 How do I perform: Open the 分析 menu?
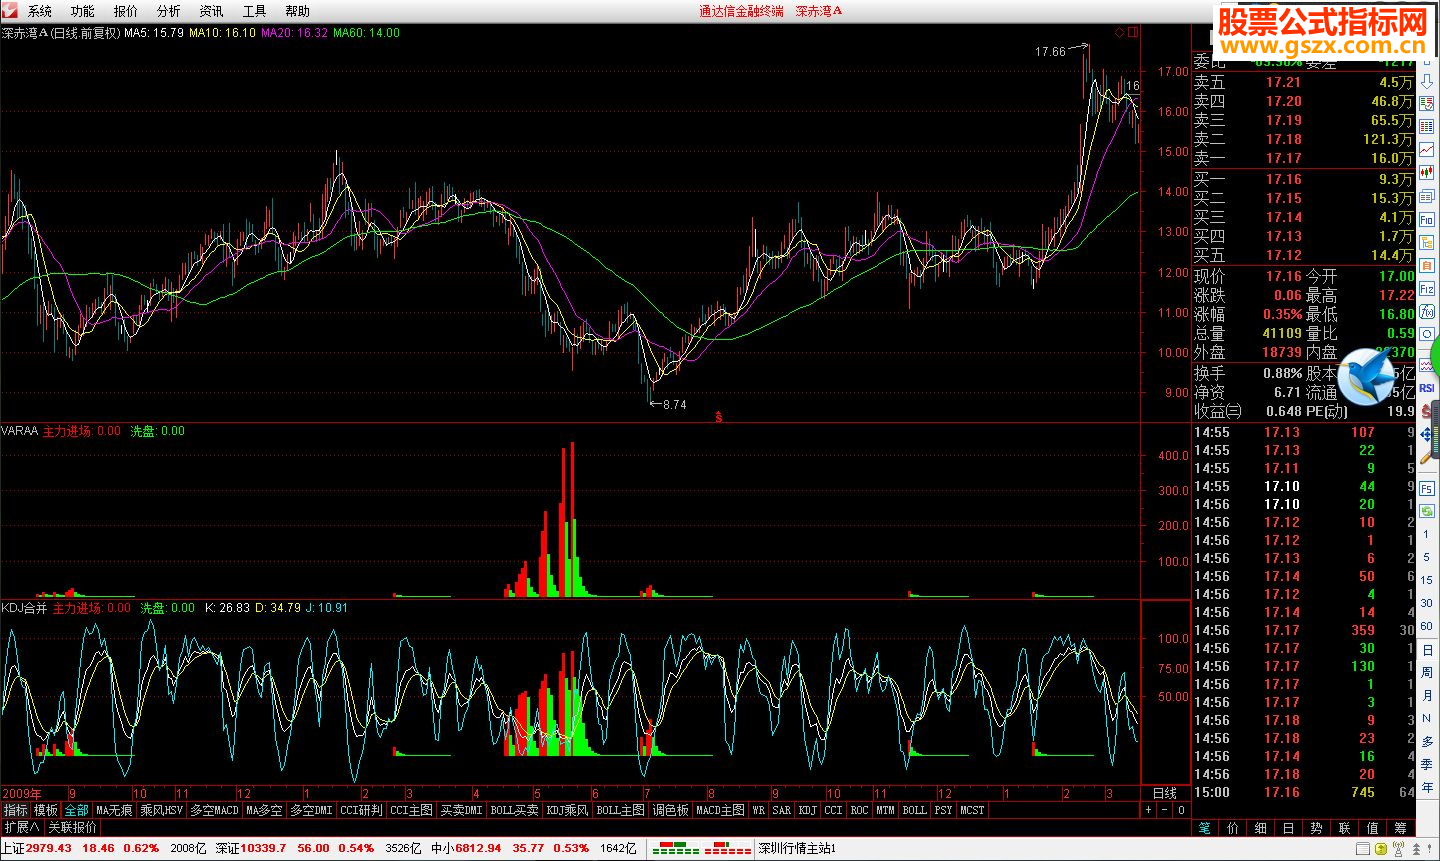coord(169,11)
